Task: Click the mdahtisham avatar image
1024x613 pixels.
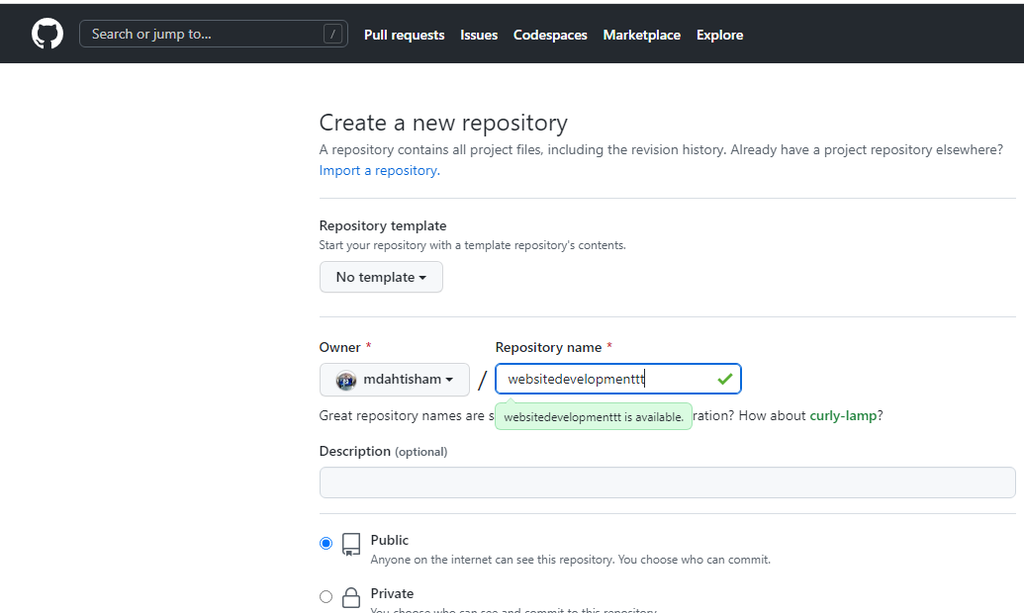Action: [x=346, y=380]
